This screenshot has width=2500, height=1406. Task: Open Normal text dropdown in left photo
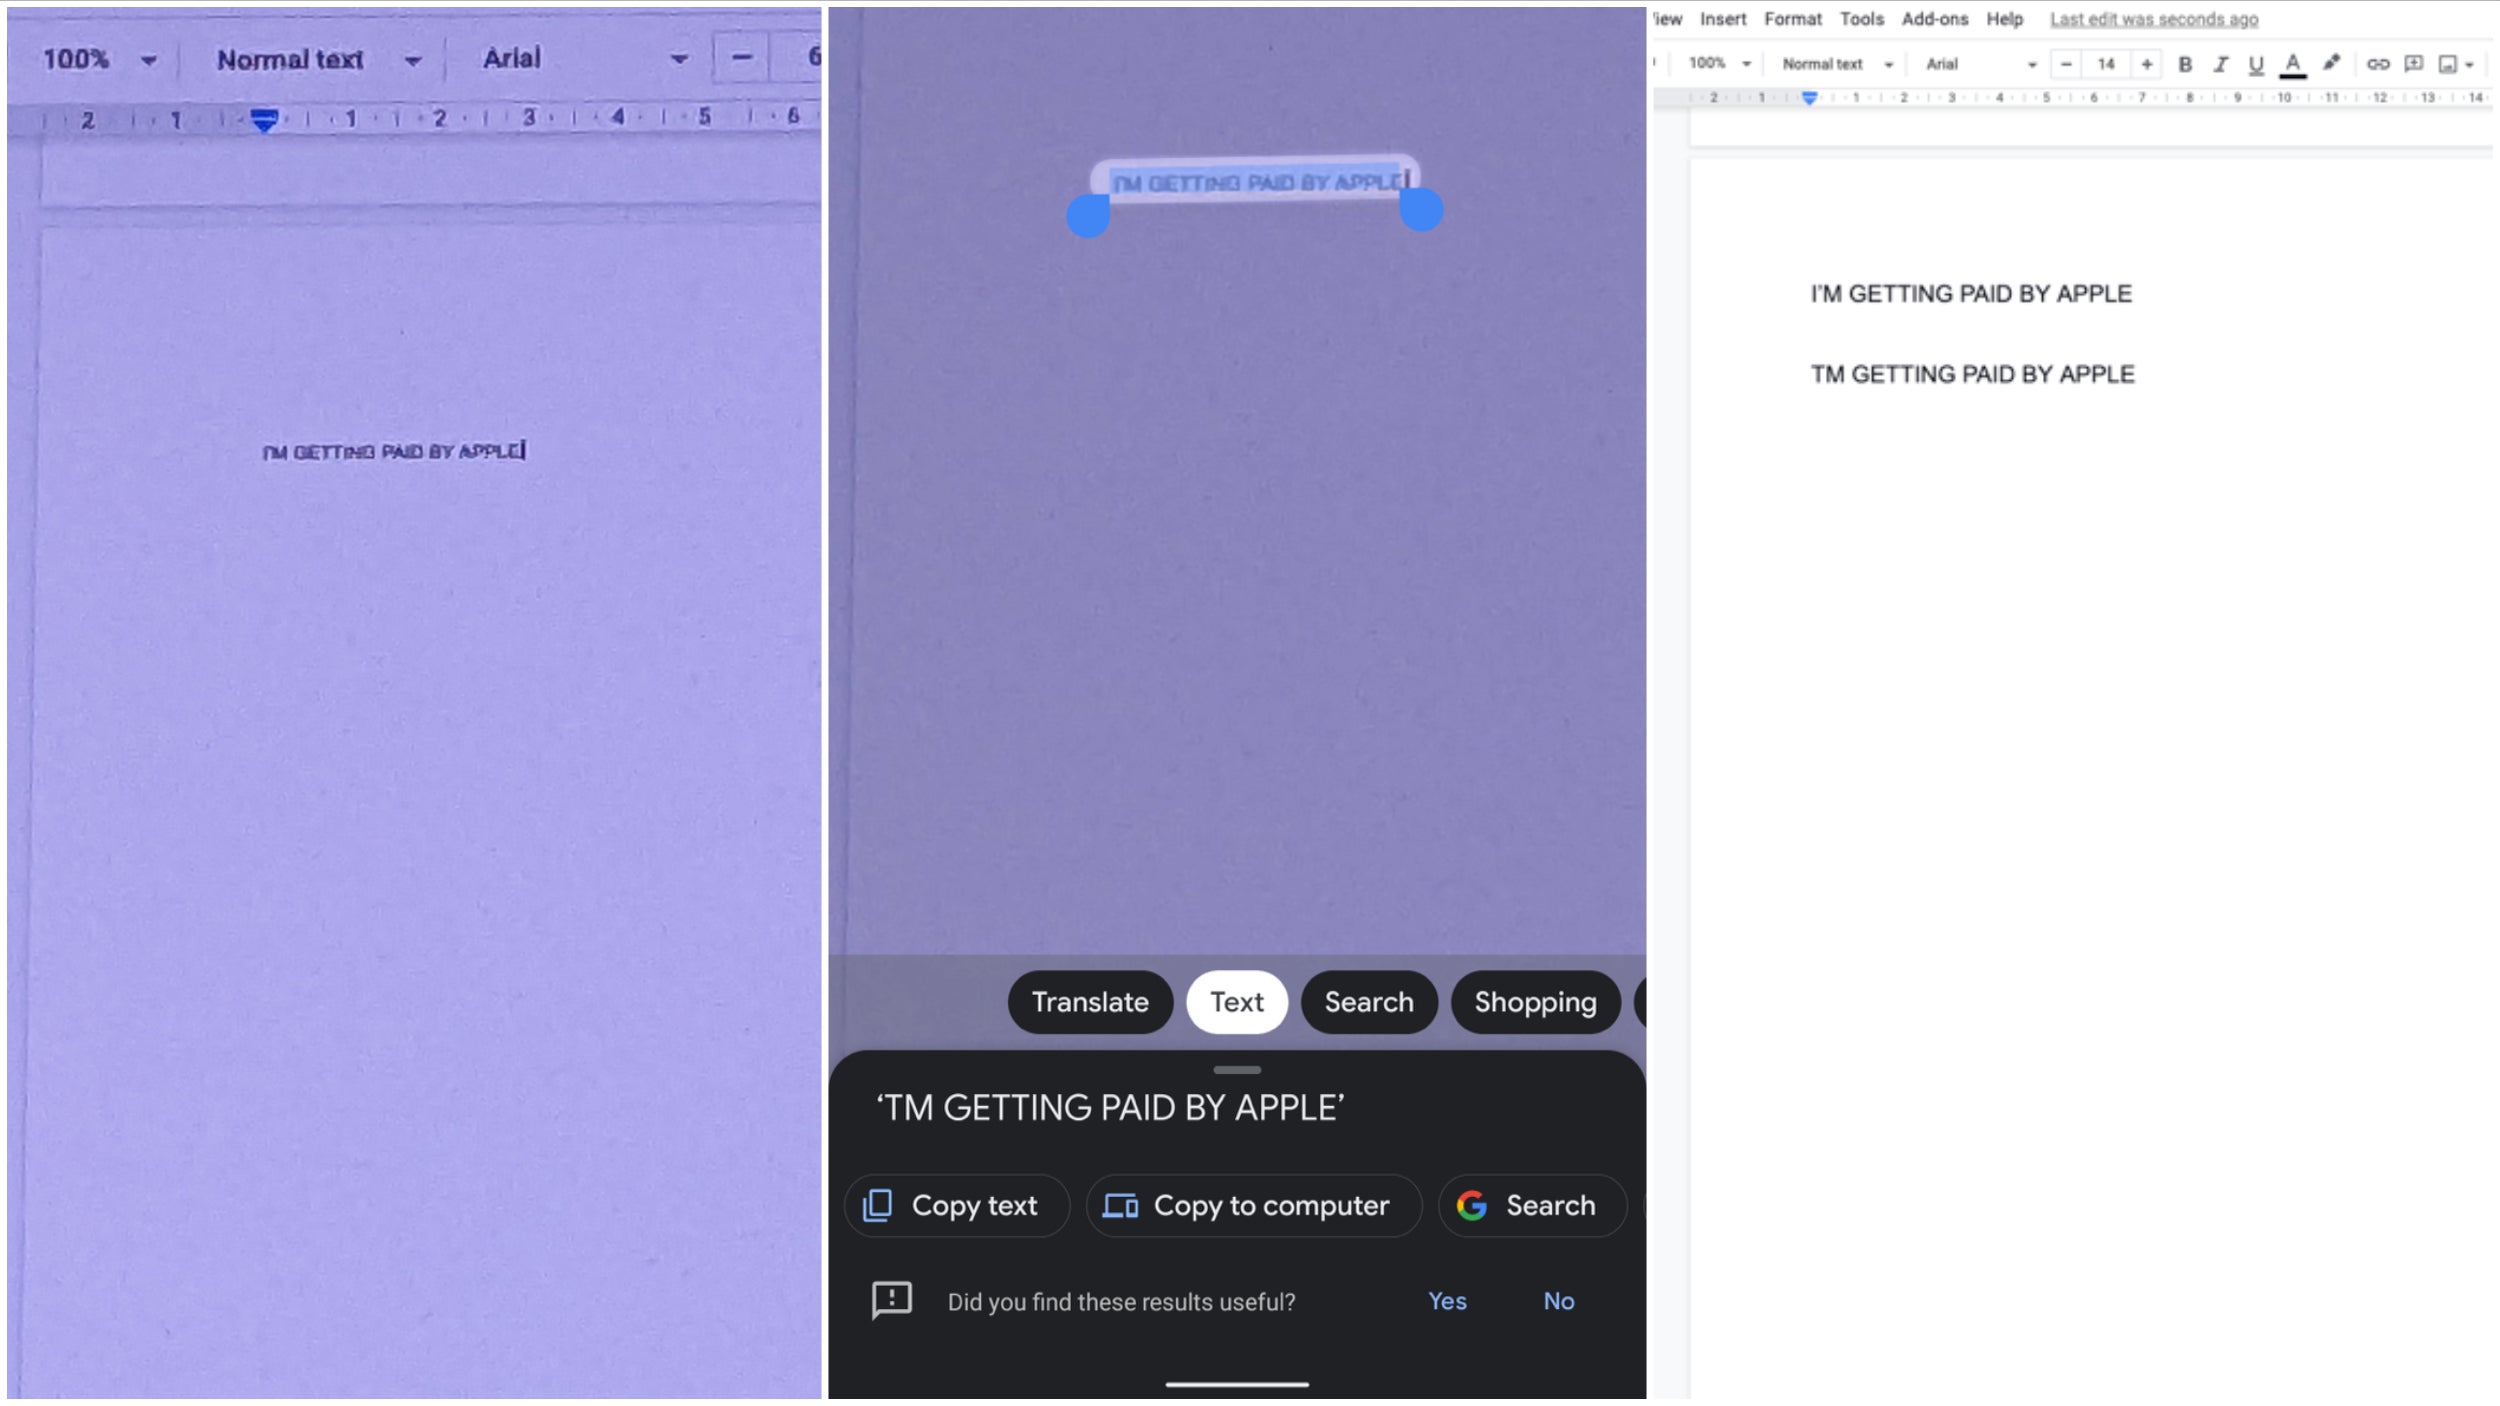(x=318, y=60)
